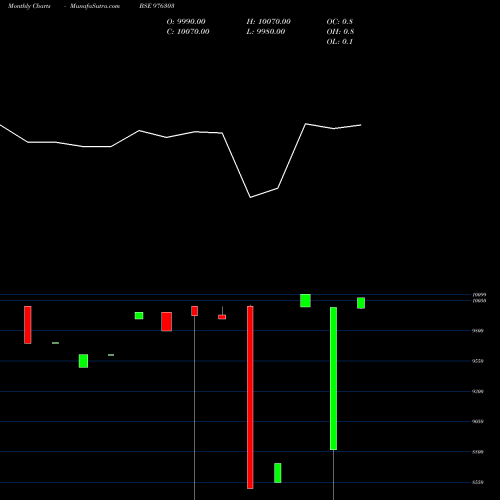
Task: Select the tallest green candlestick
Action: pos(333,378)
